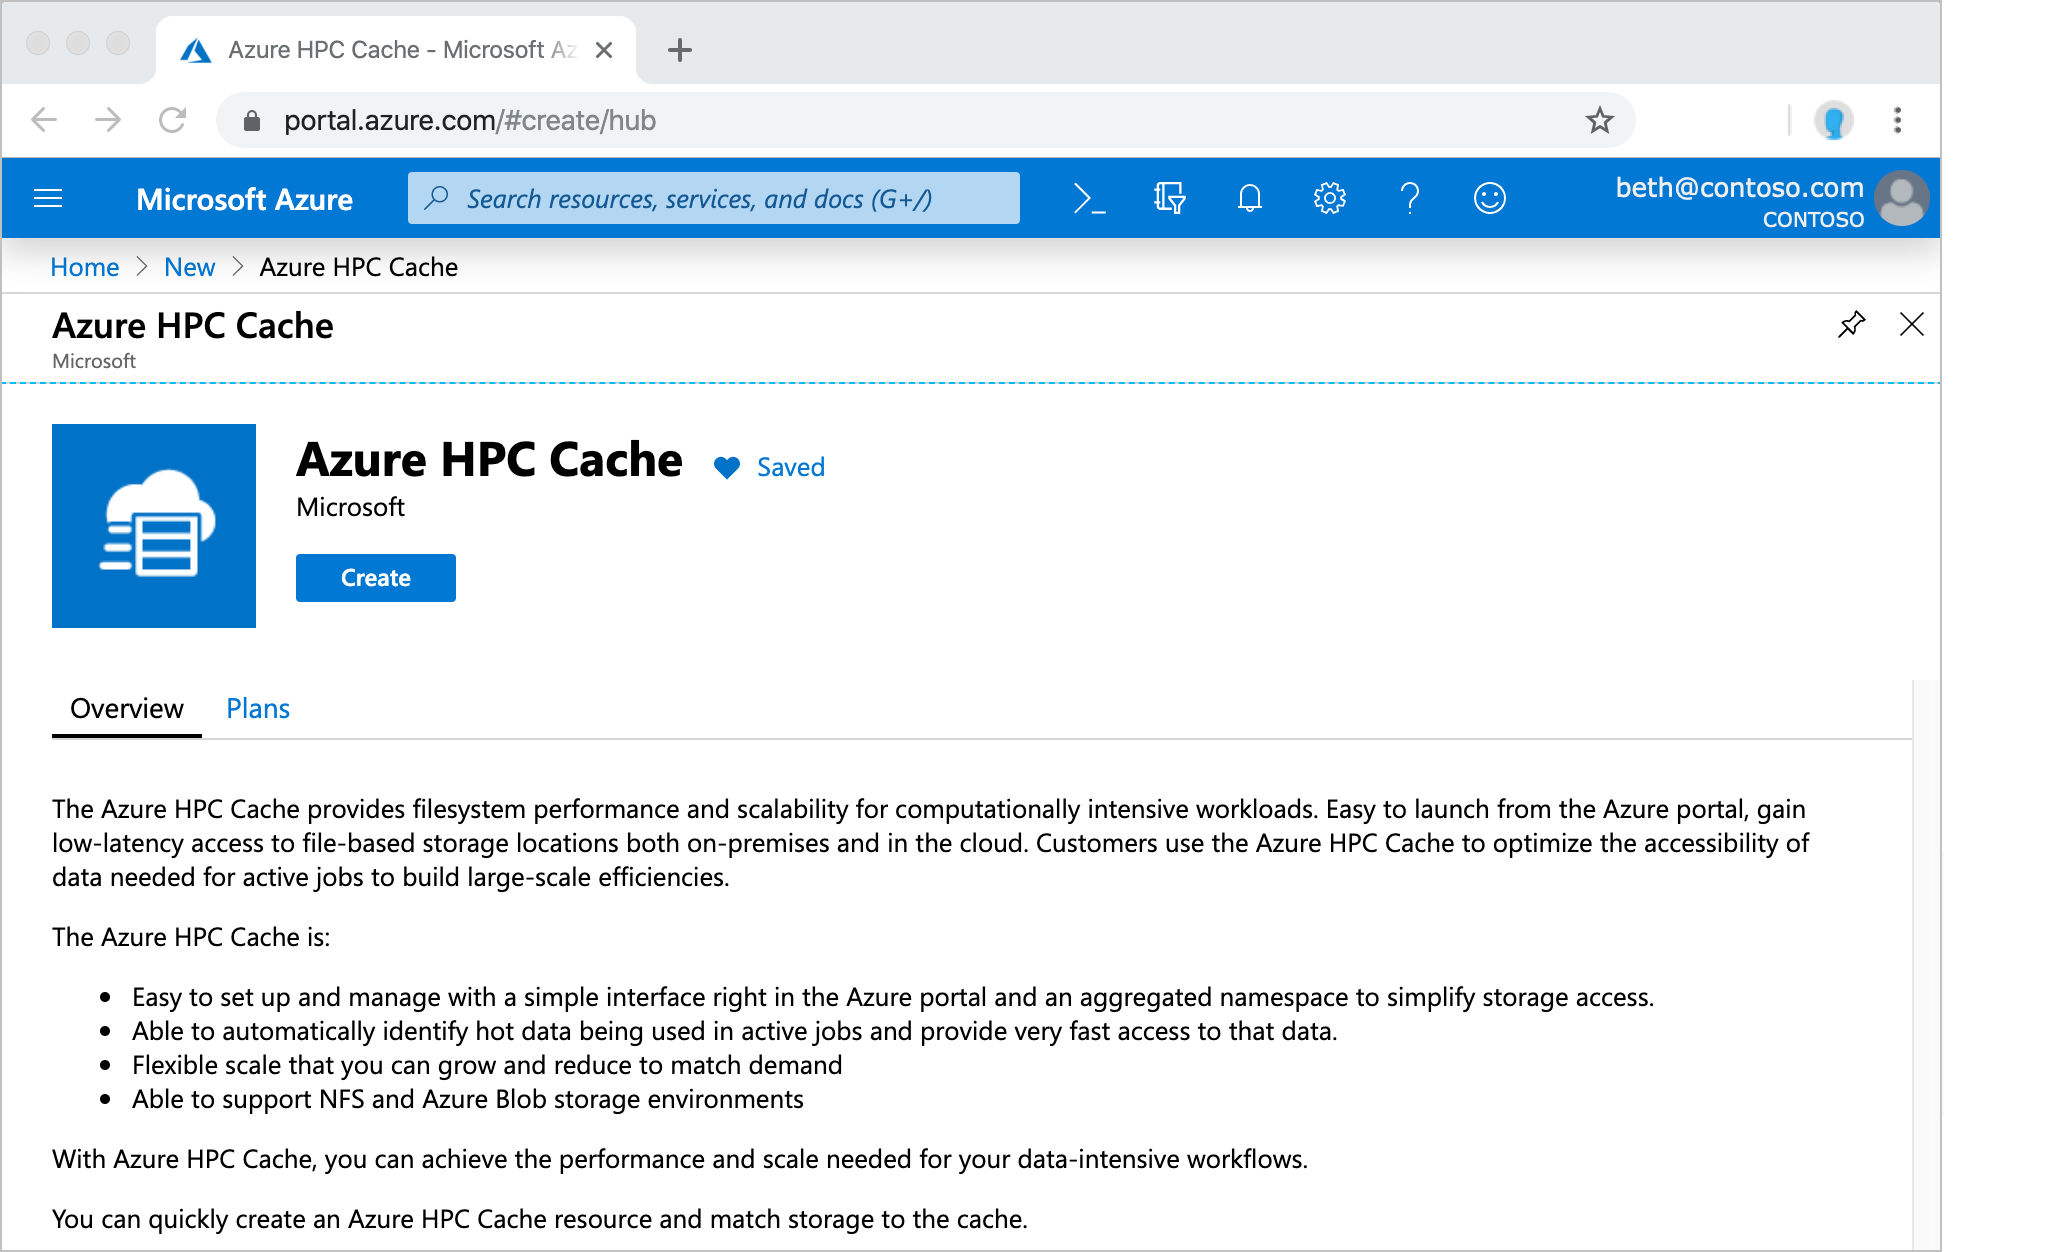Click the Feedback smiley face icon
Image resolution: width=2066 pixels, height=1252 pixels.
point(1489,196)
